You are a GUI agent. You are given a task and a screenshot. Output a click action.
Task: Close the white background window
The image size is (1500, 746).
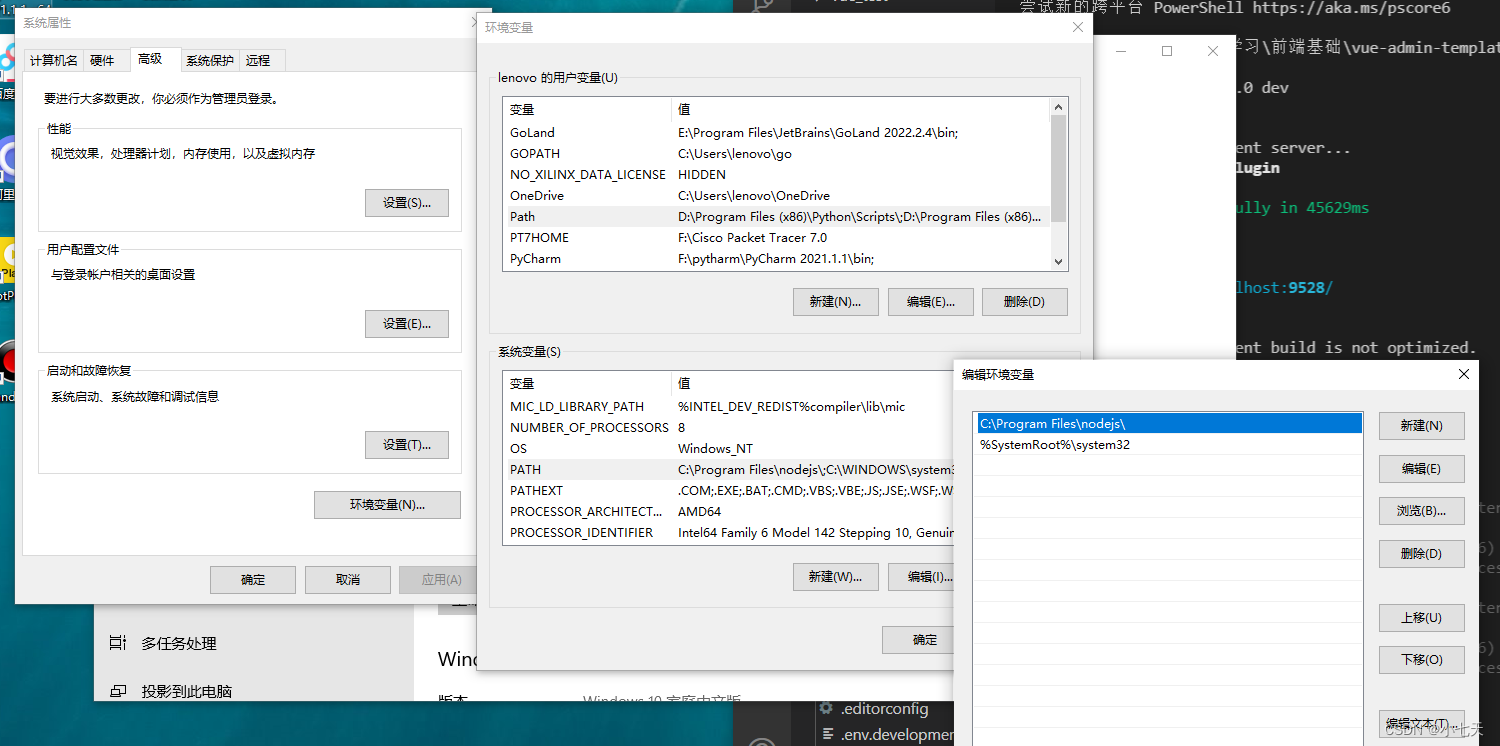[1213, 51]
